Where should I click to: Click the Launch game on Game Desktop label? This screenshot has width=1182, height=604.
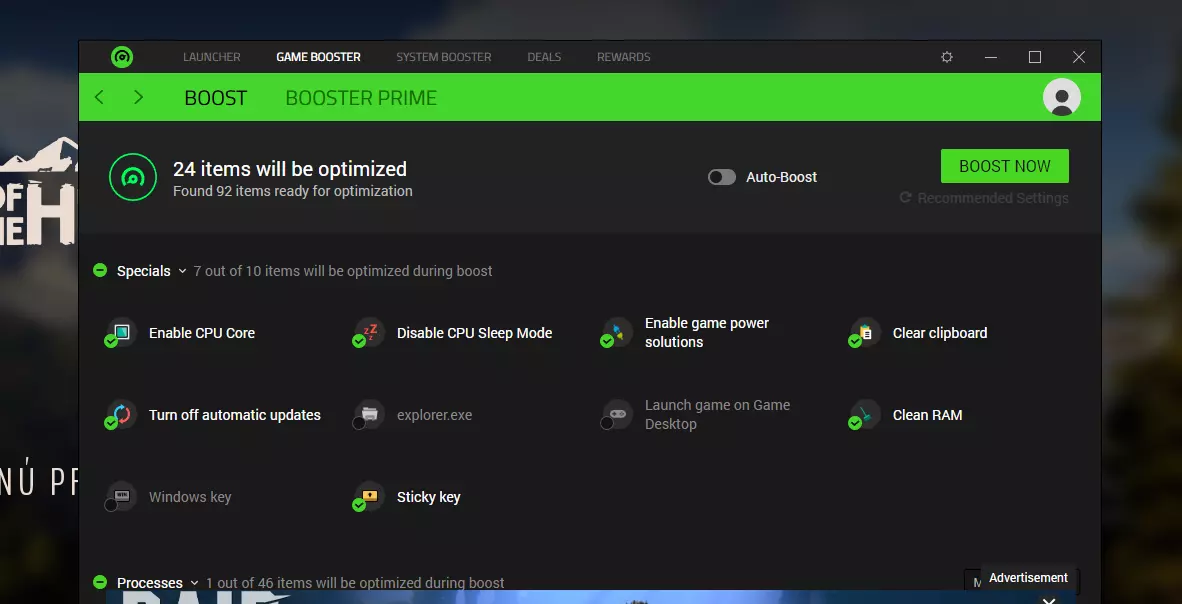point(718,415)
